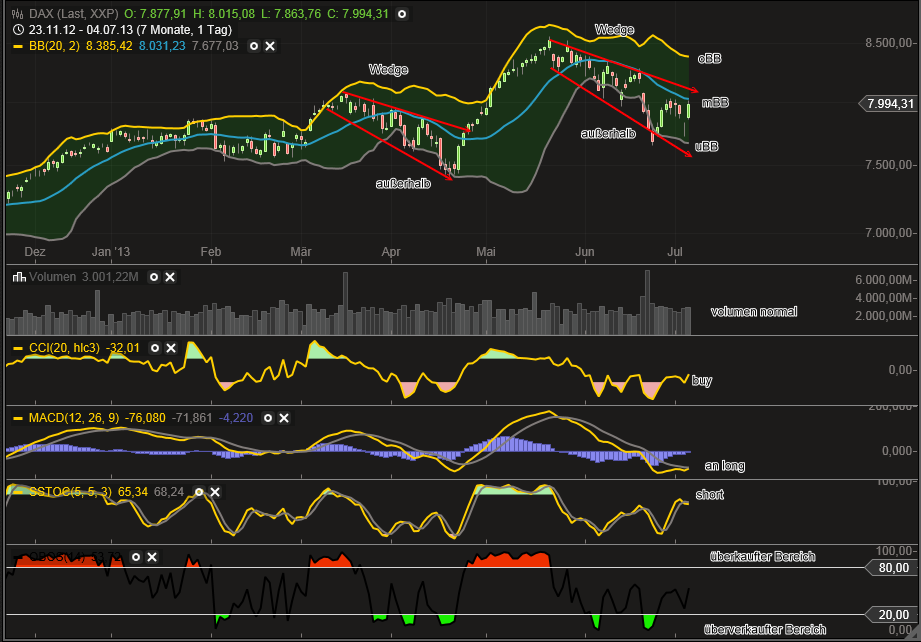Click the MACD histogram value -4,220

click(236, 418)
